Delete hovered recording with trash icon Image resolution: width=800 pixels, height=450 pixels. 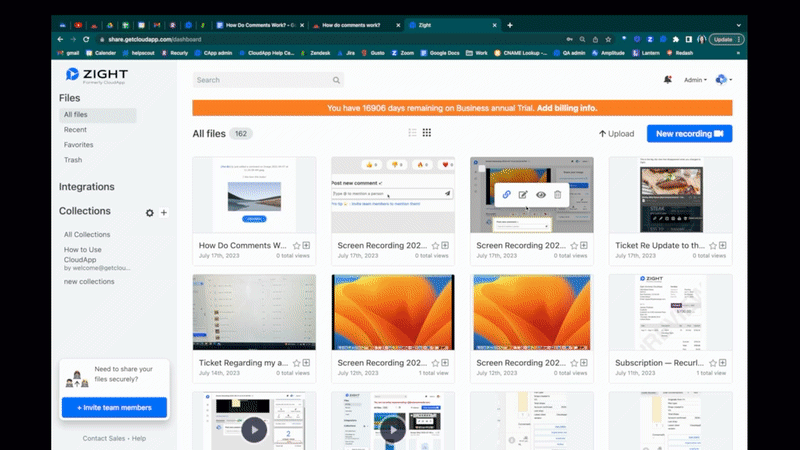[x=558, y=194]
